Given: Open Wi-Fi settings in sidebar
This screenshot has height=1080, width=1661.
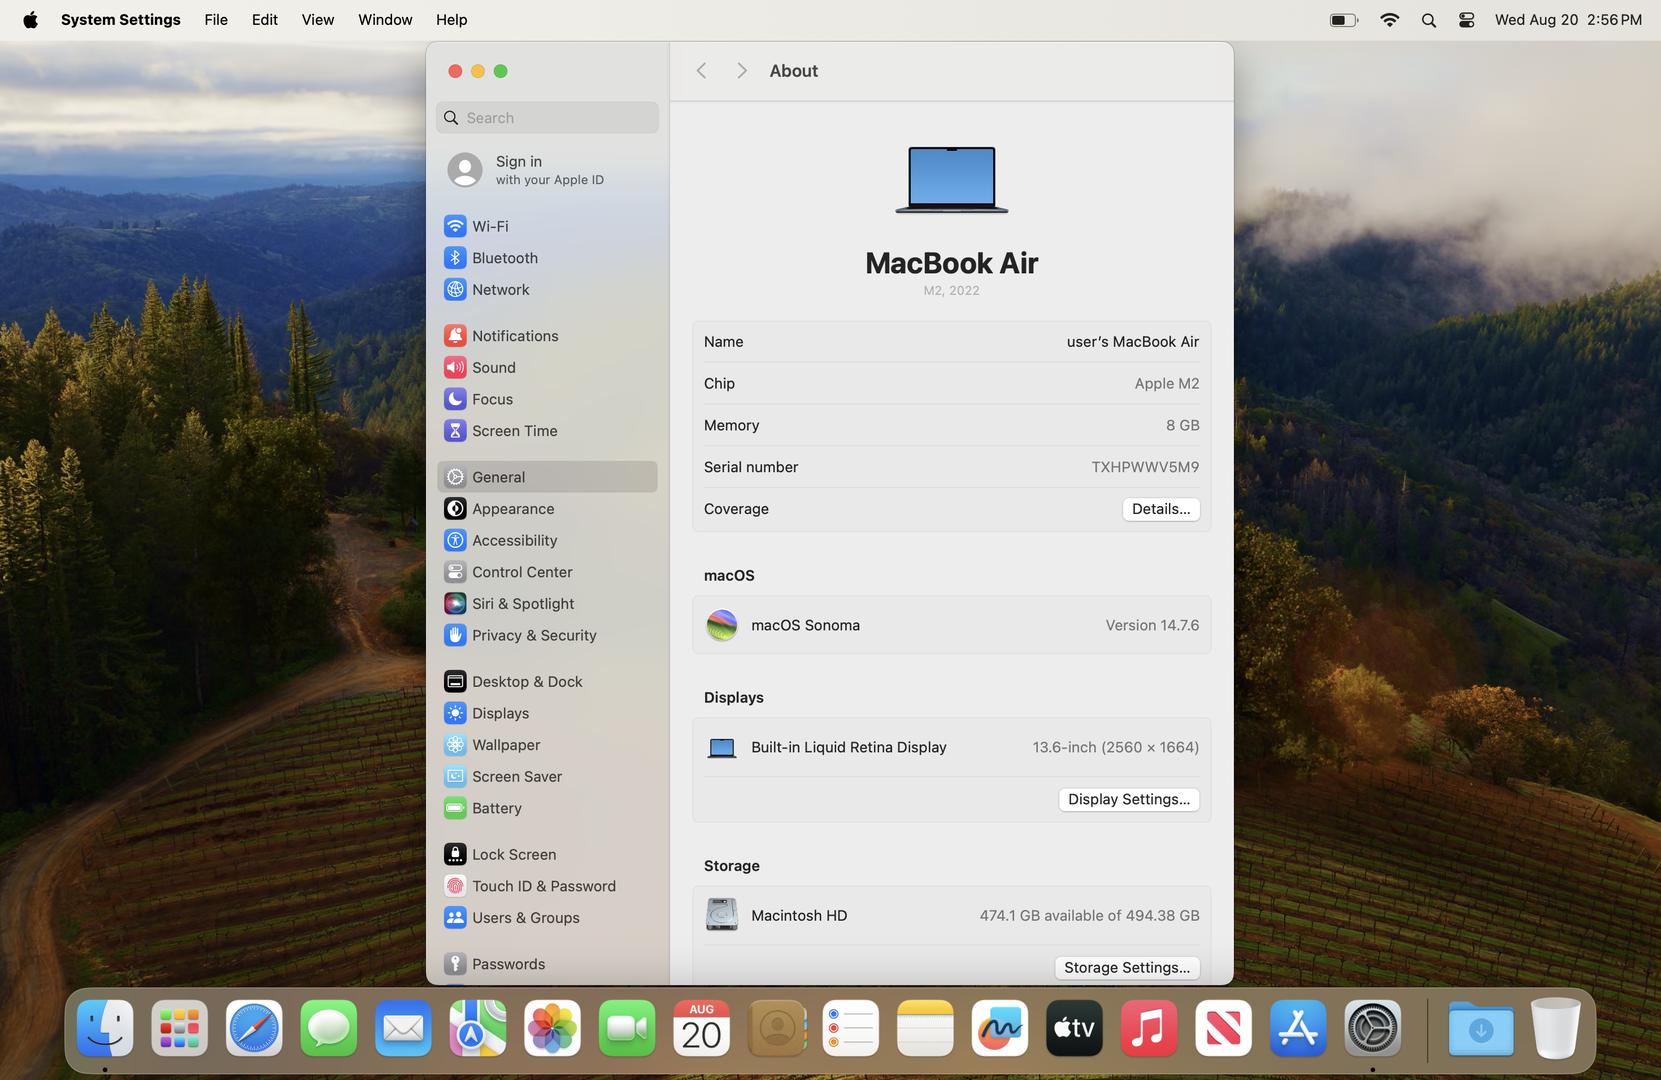Looking at the screenshot, I should pos(546,226).
